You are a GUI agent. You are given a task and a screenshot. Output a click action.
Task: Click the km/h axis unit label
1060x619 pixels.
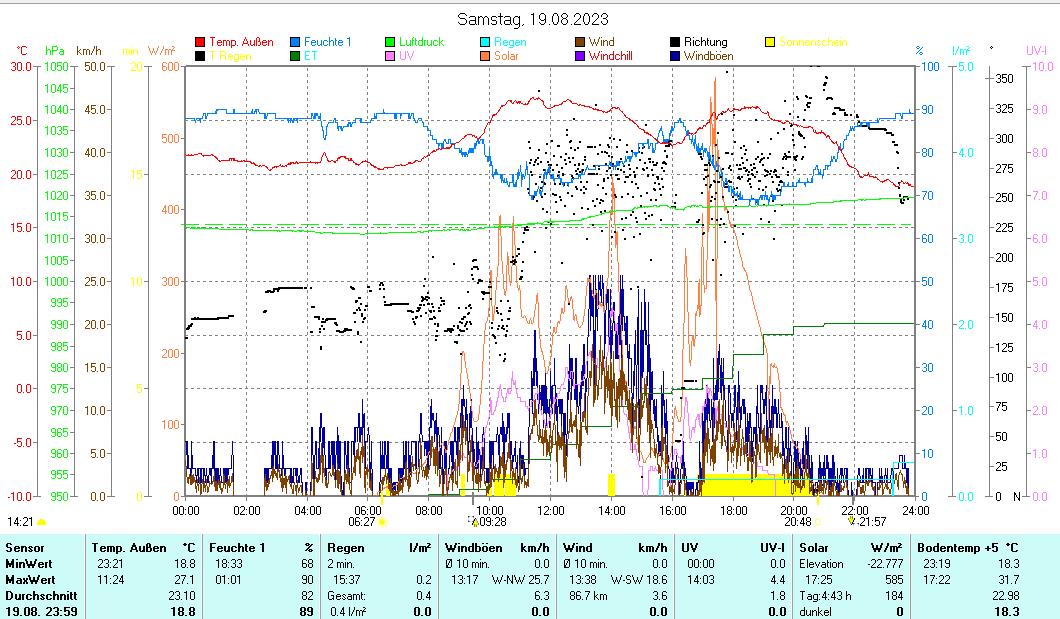coord(89,51)
